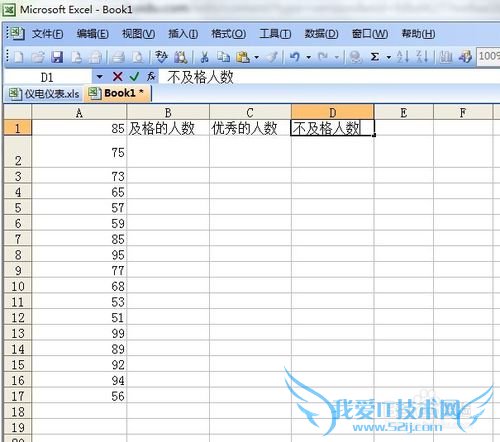Screen dimensions: 500x442
Task: Click the Copy icon
Action: pyautogui.click(x=223, y=57)
